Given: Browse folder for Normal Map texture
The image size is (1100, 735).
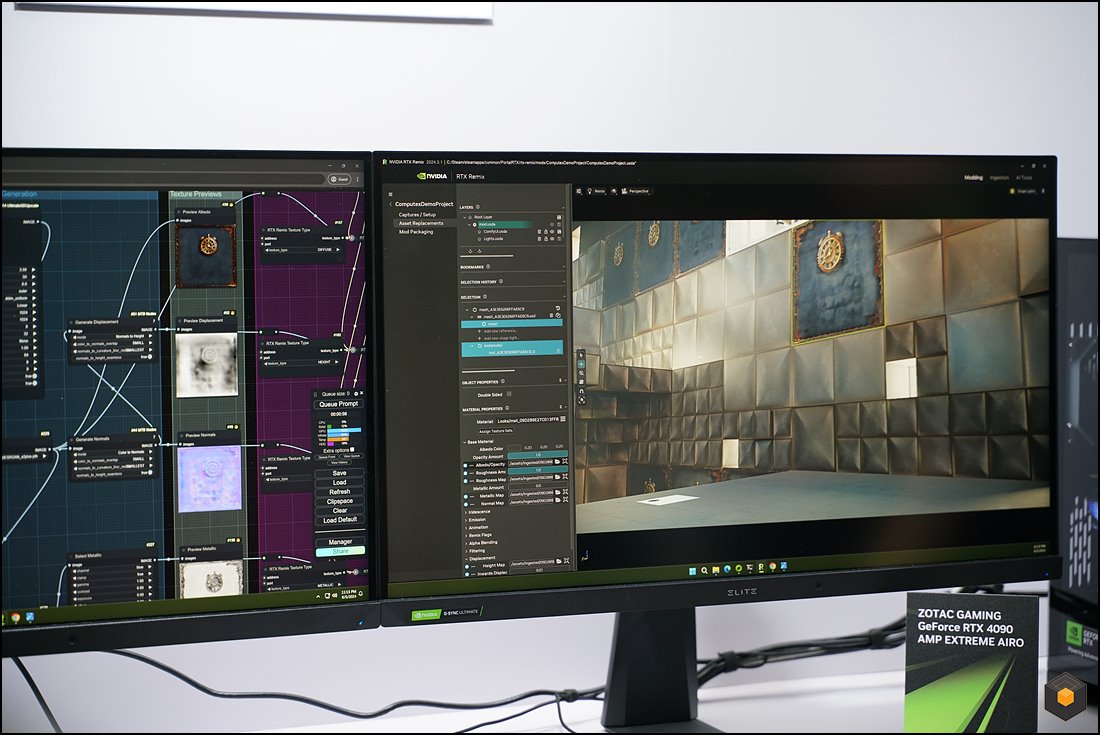Looking at the screenshot, I should point(558,499).
